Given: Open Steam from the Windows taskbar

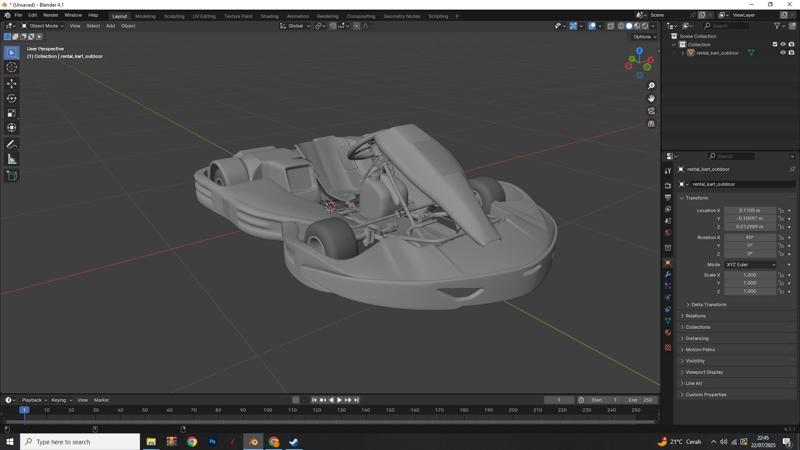Looking at the screenshot, I should coord(294,441).
